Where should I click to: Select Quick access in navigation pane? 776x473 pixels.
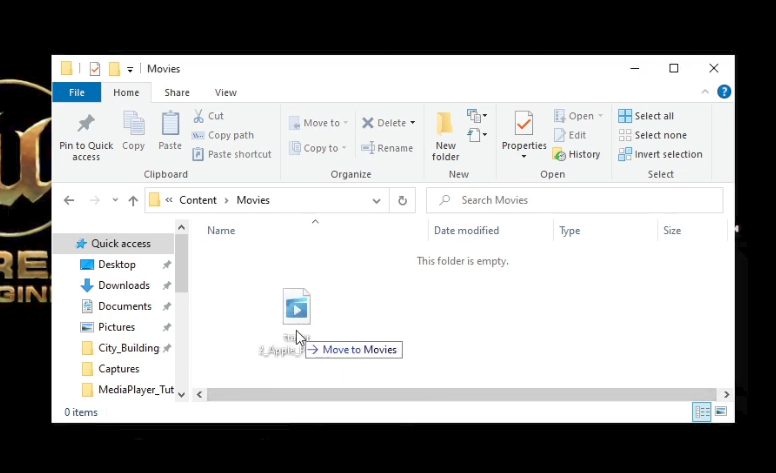pyautogui.click(x=113, y=243)
